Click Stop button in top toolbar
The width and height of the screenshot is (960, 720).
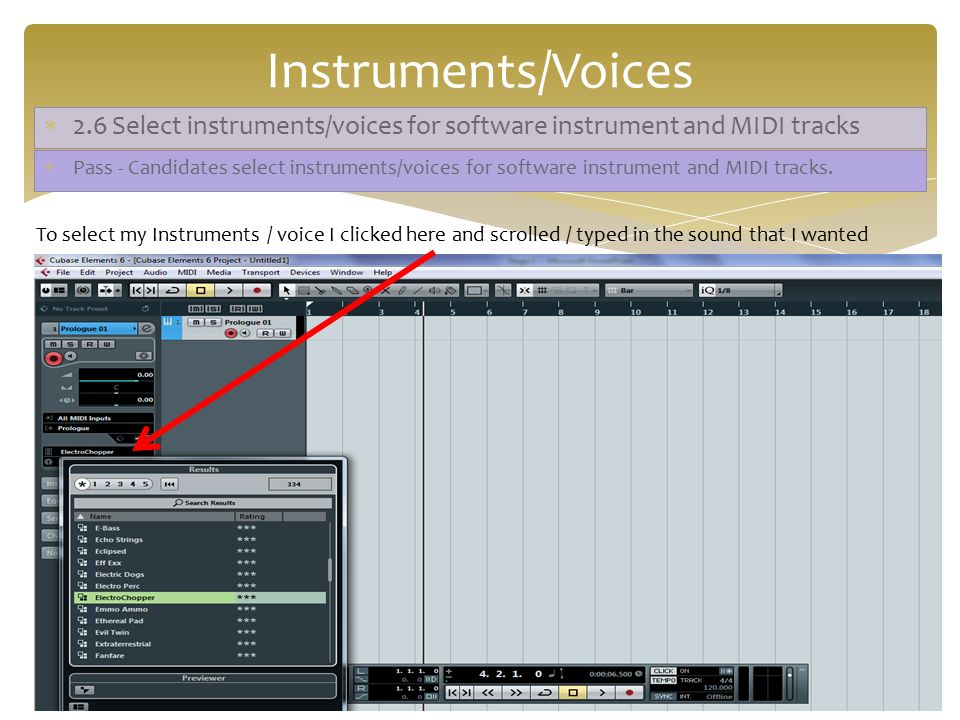click(x=200, y=290)
